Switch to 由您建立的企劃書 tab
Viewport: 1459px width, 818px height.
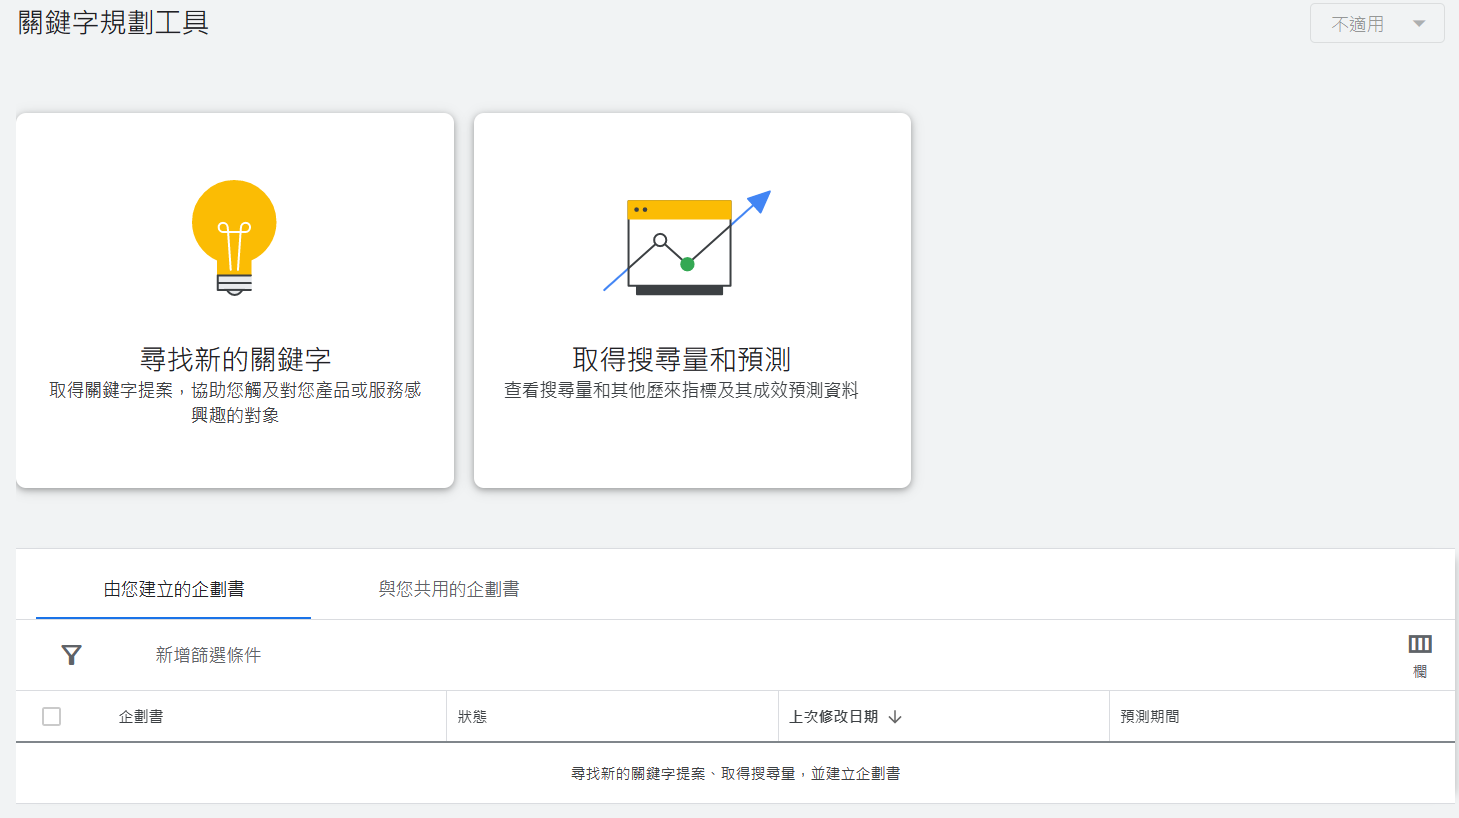(174, 590)
